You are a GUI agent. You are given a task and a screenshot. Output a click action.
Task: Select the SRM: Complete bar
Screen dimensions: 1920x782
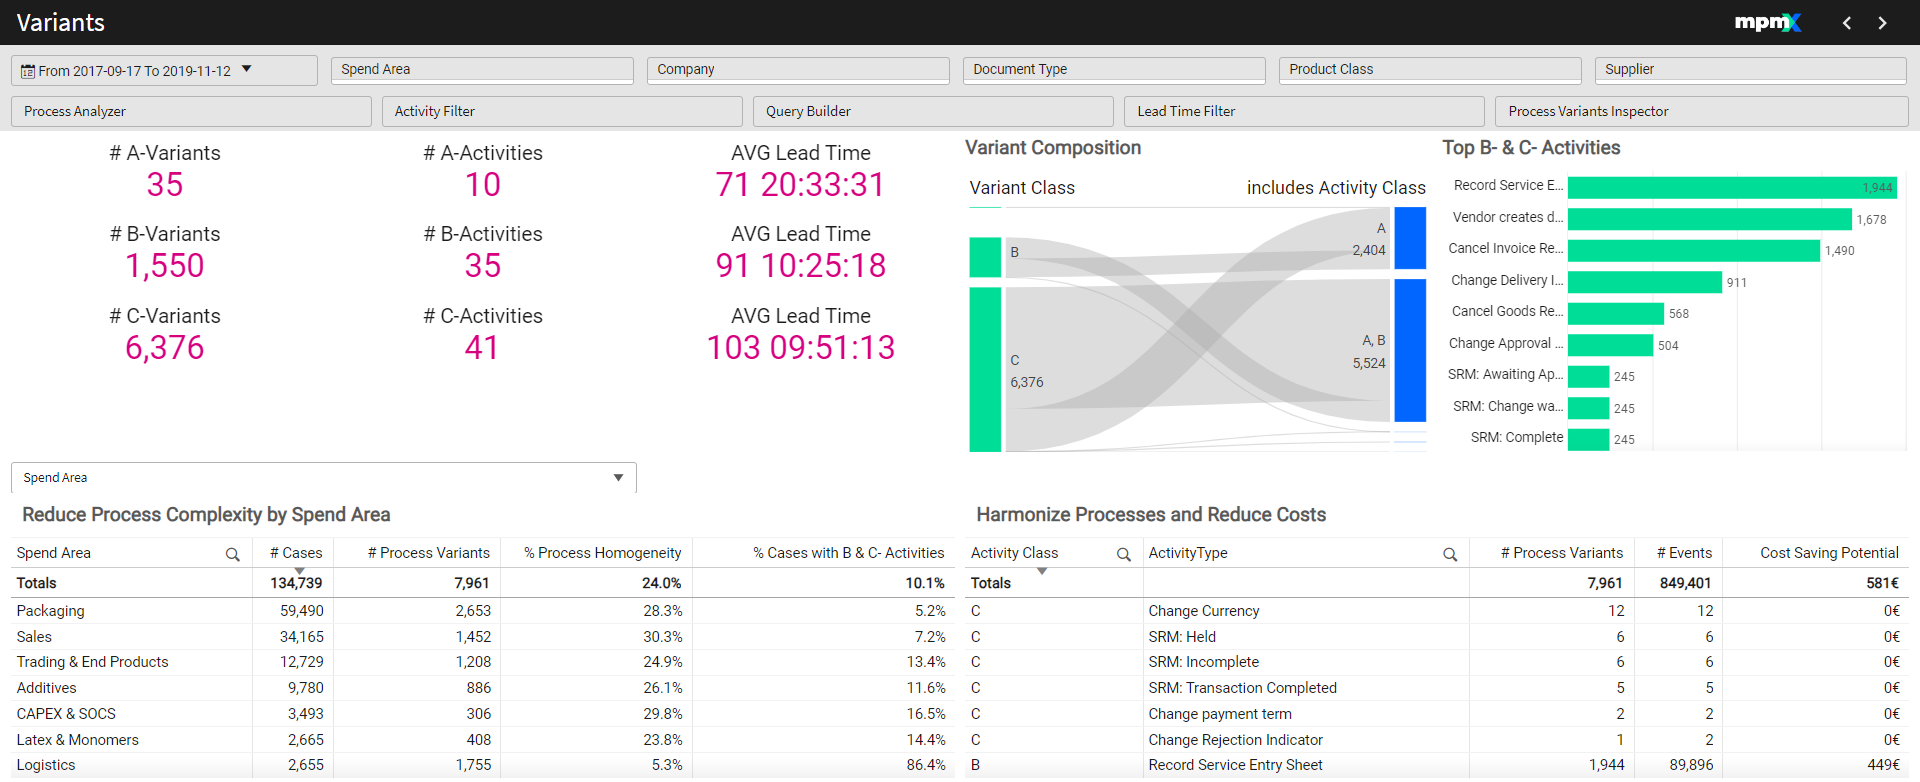point(1588,439)
